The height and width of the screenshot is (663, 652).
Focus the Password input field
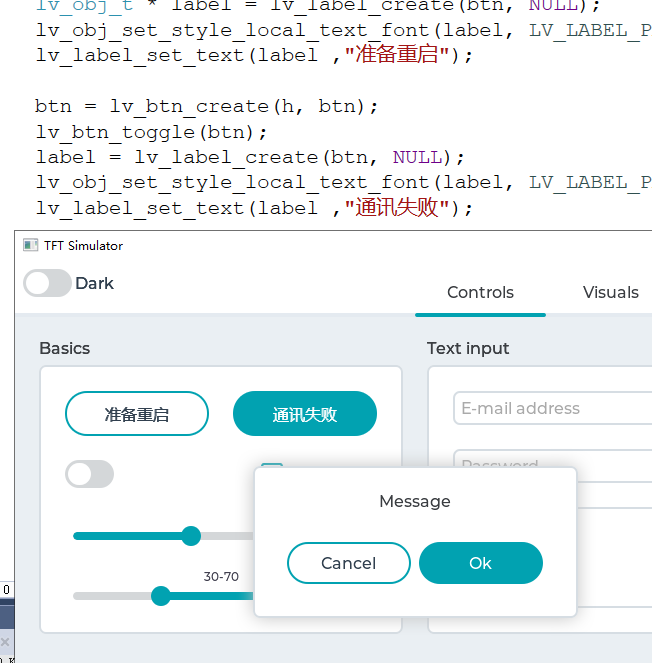[x=553, y=459]
